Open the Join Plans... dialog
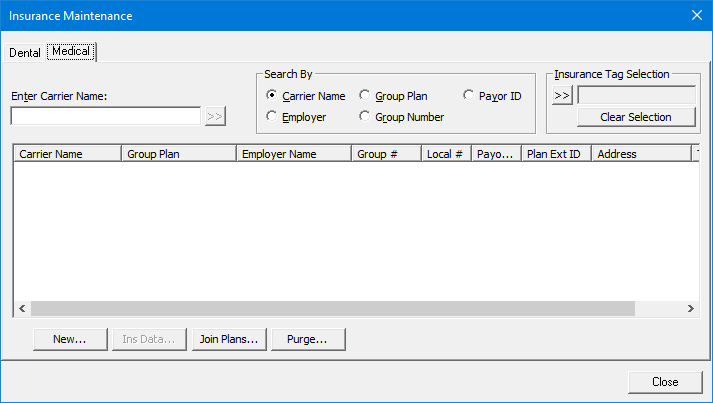The width and height of the screenshot is (713, 403). tap(229, 339)
